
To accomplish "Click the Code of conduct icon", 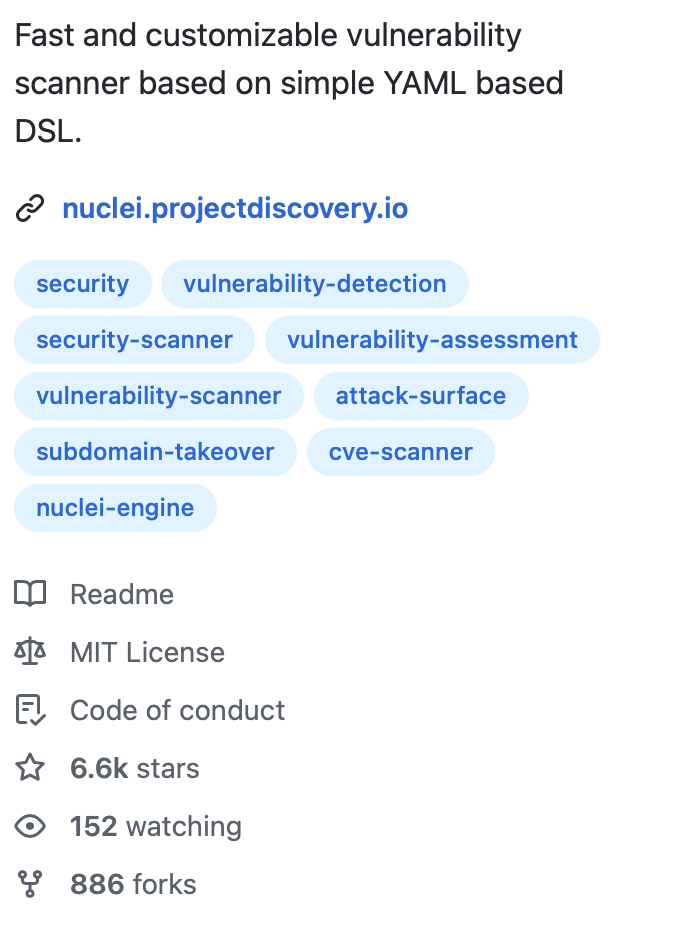I will coord(30,711).
